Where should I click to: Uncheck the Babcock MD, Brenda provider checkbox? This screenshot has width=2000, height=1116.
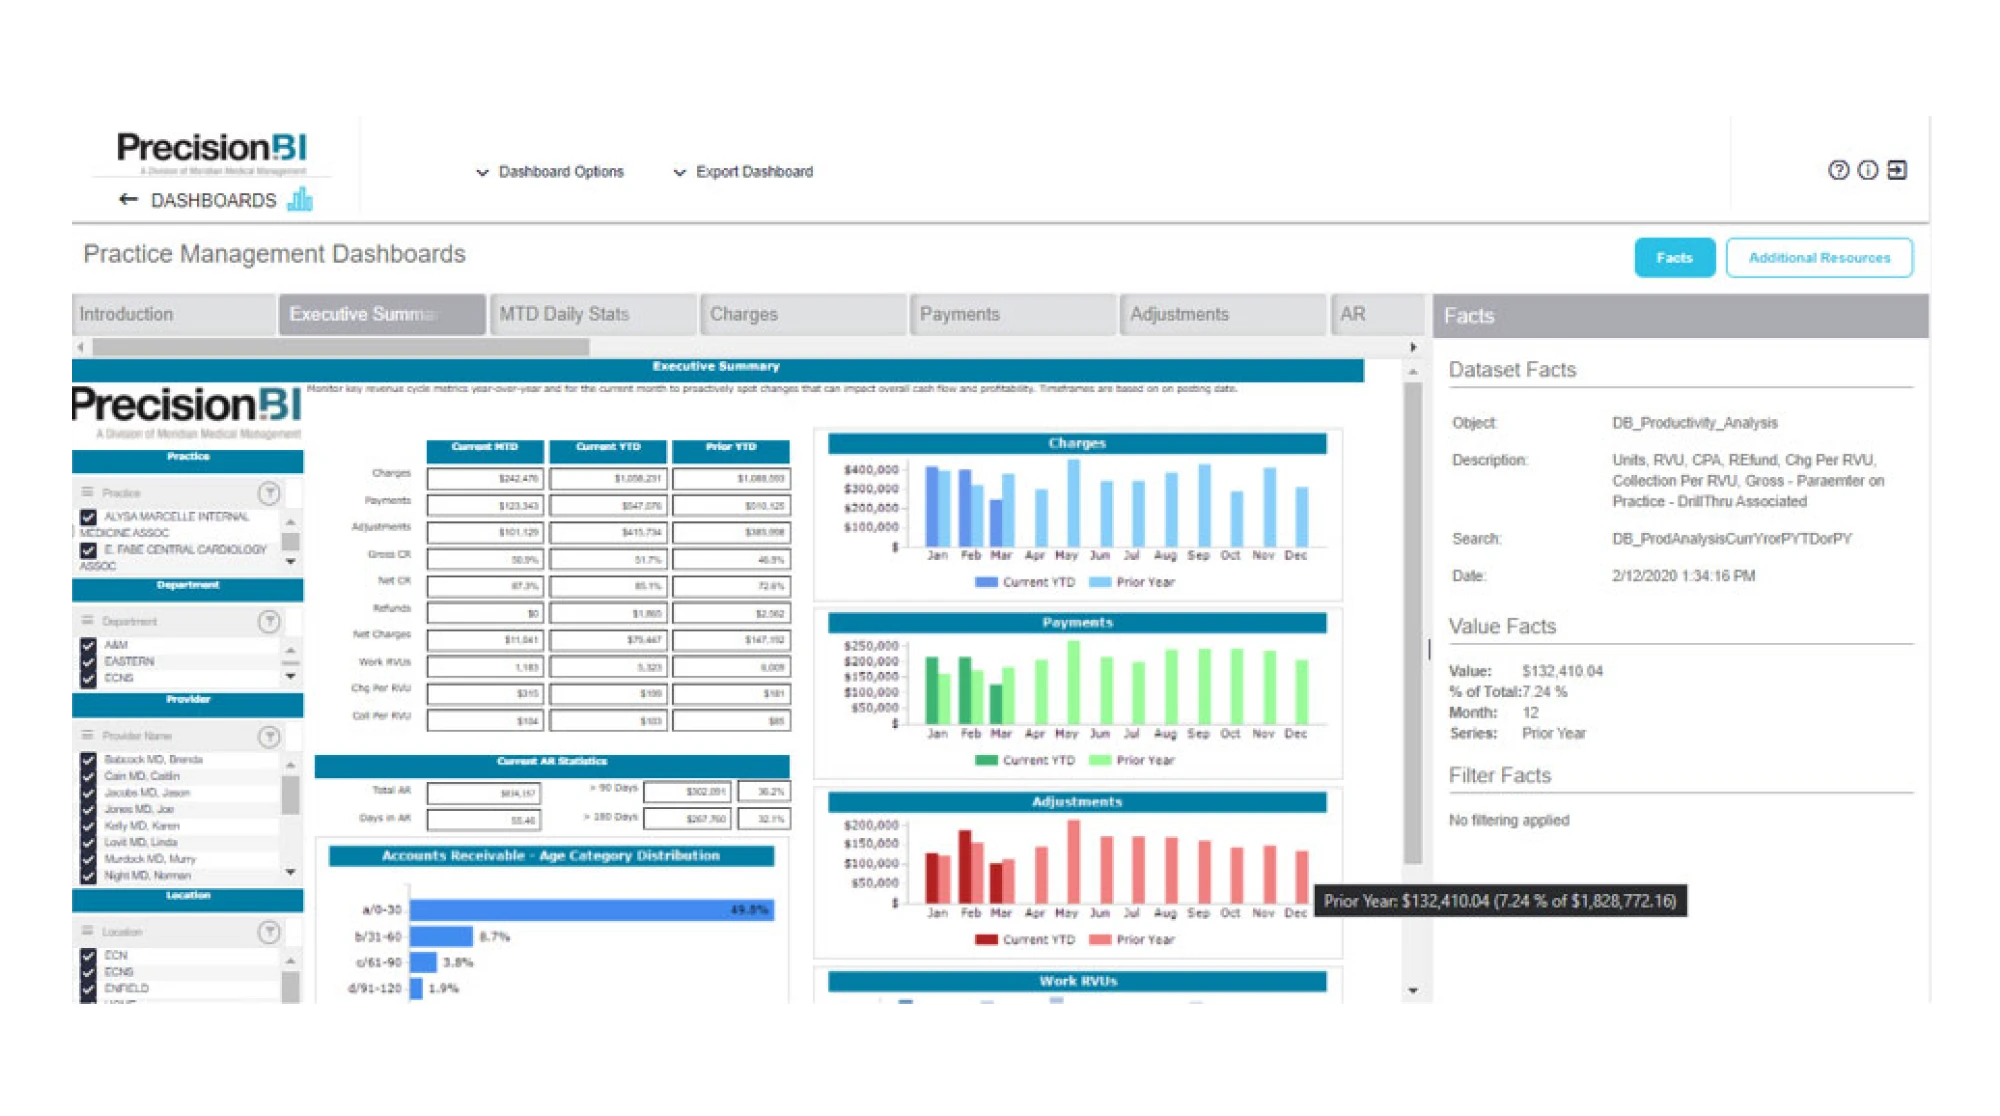click(x=88, y=760)
